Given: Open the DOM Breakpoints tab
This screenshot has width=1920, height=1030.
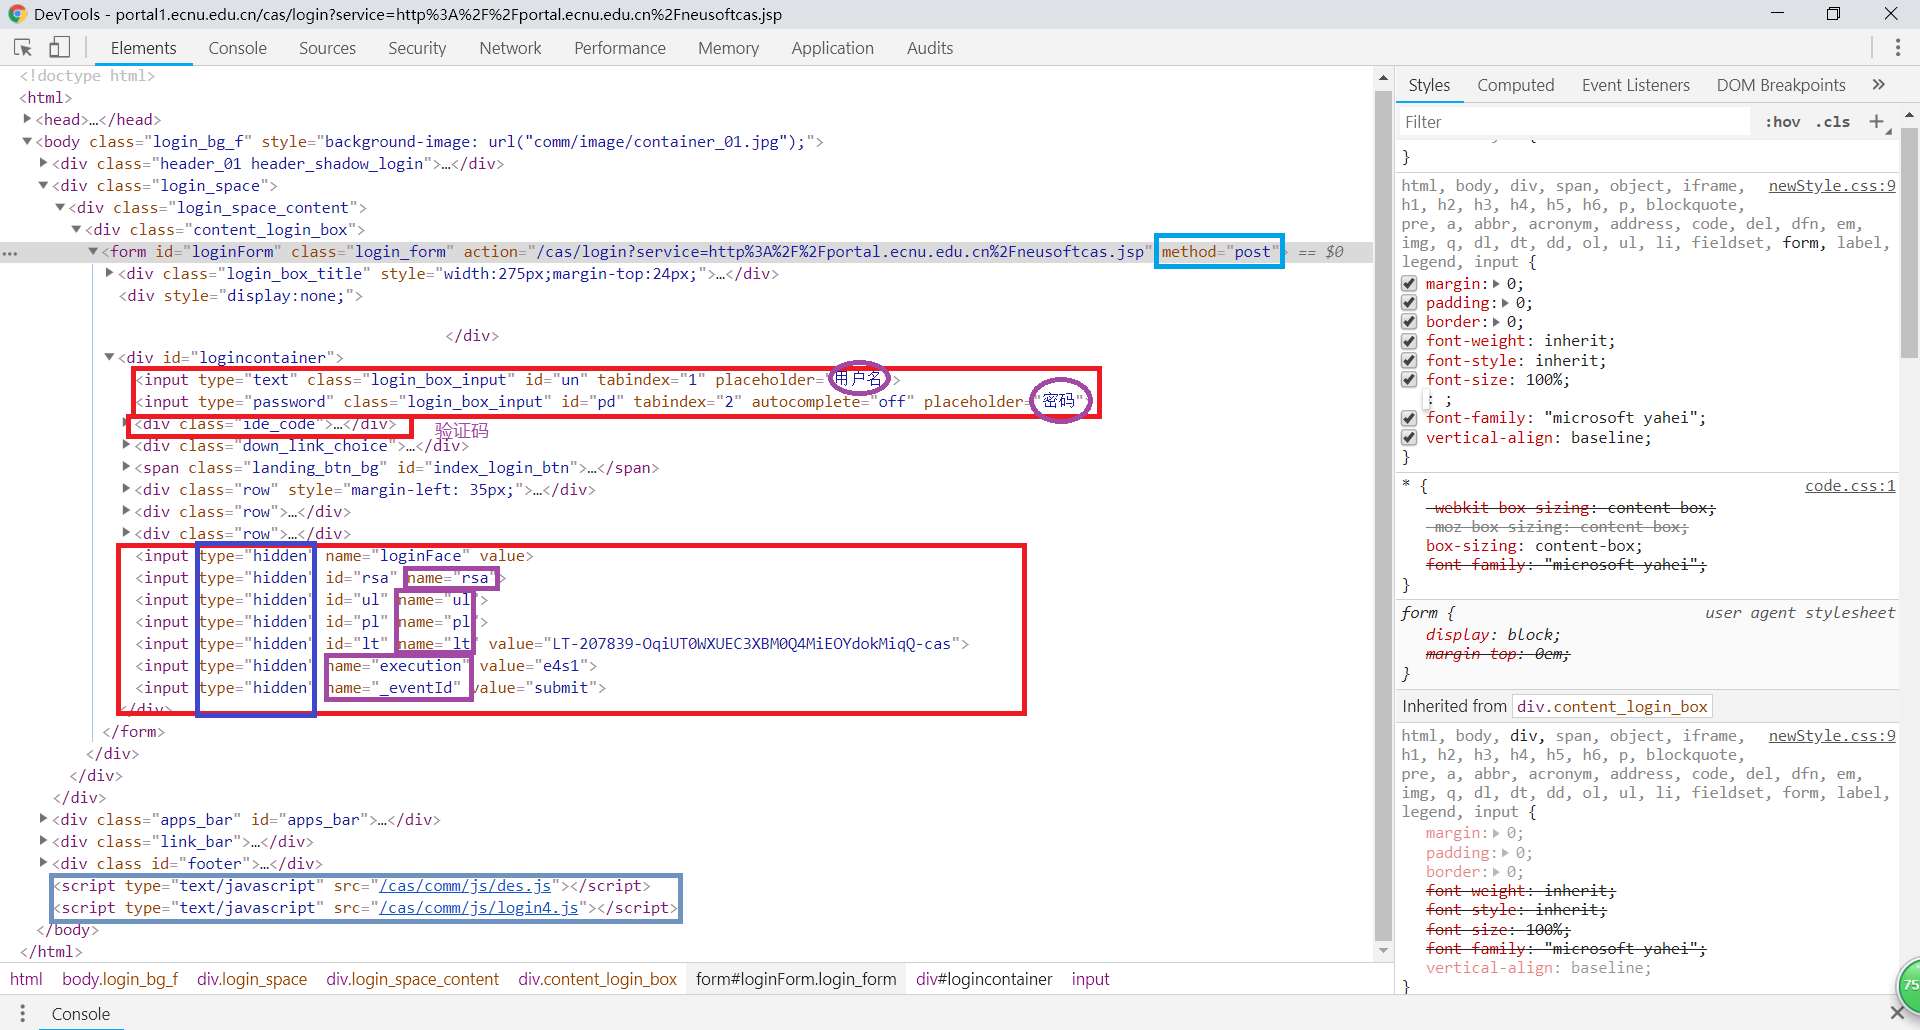Looking at the screenshot, I should point(1780,85).
